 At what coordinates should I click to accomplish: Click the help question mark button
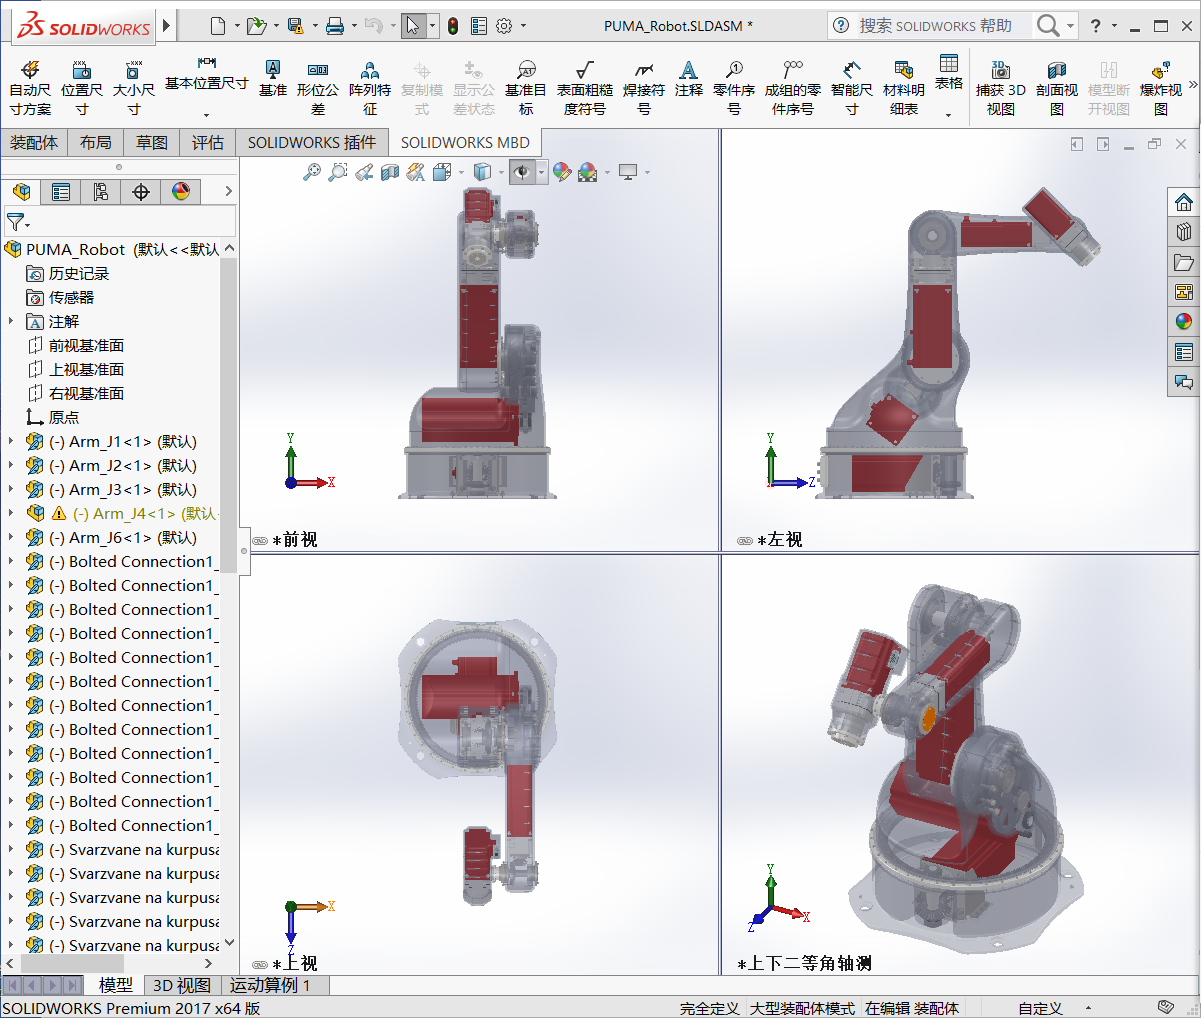point(1096,26)
